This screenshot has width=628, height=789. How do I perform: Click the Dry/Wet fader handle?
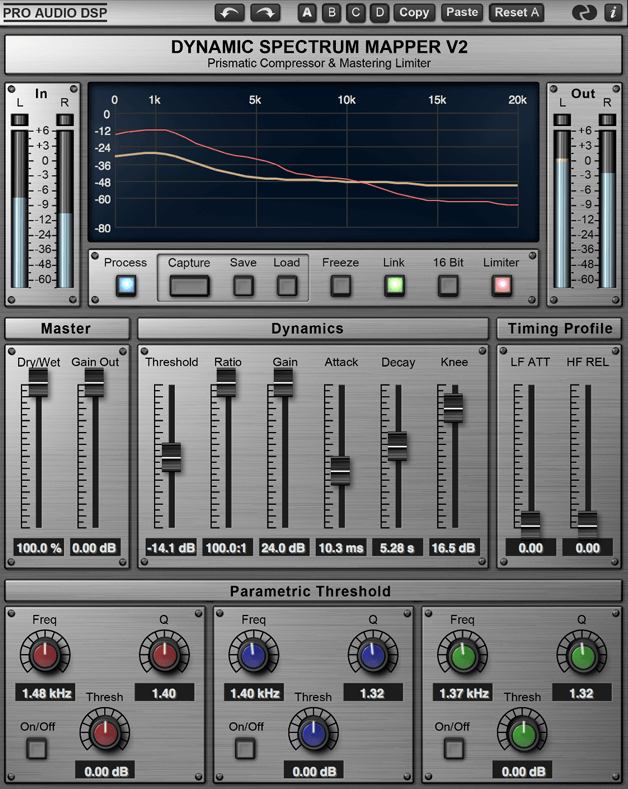[x=38, y=383]
